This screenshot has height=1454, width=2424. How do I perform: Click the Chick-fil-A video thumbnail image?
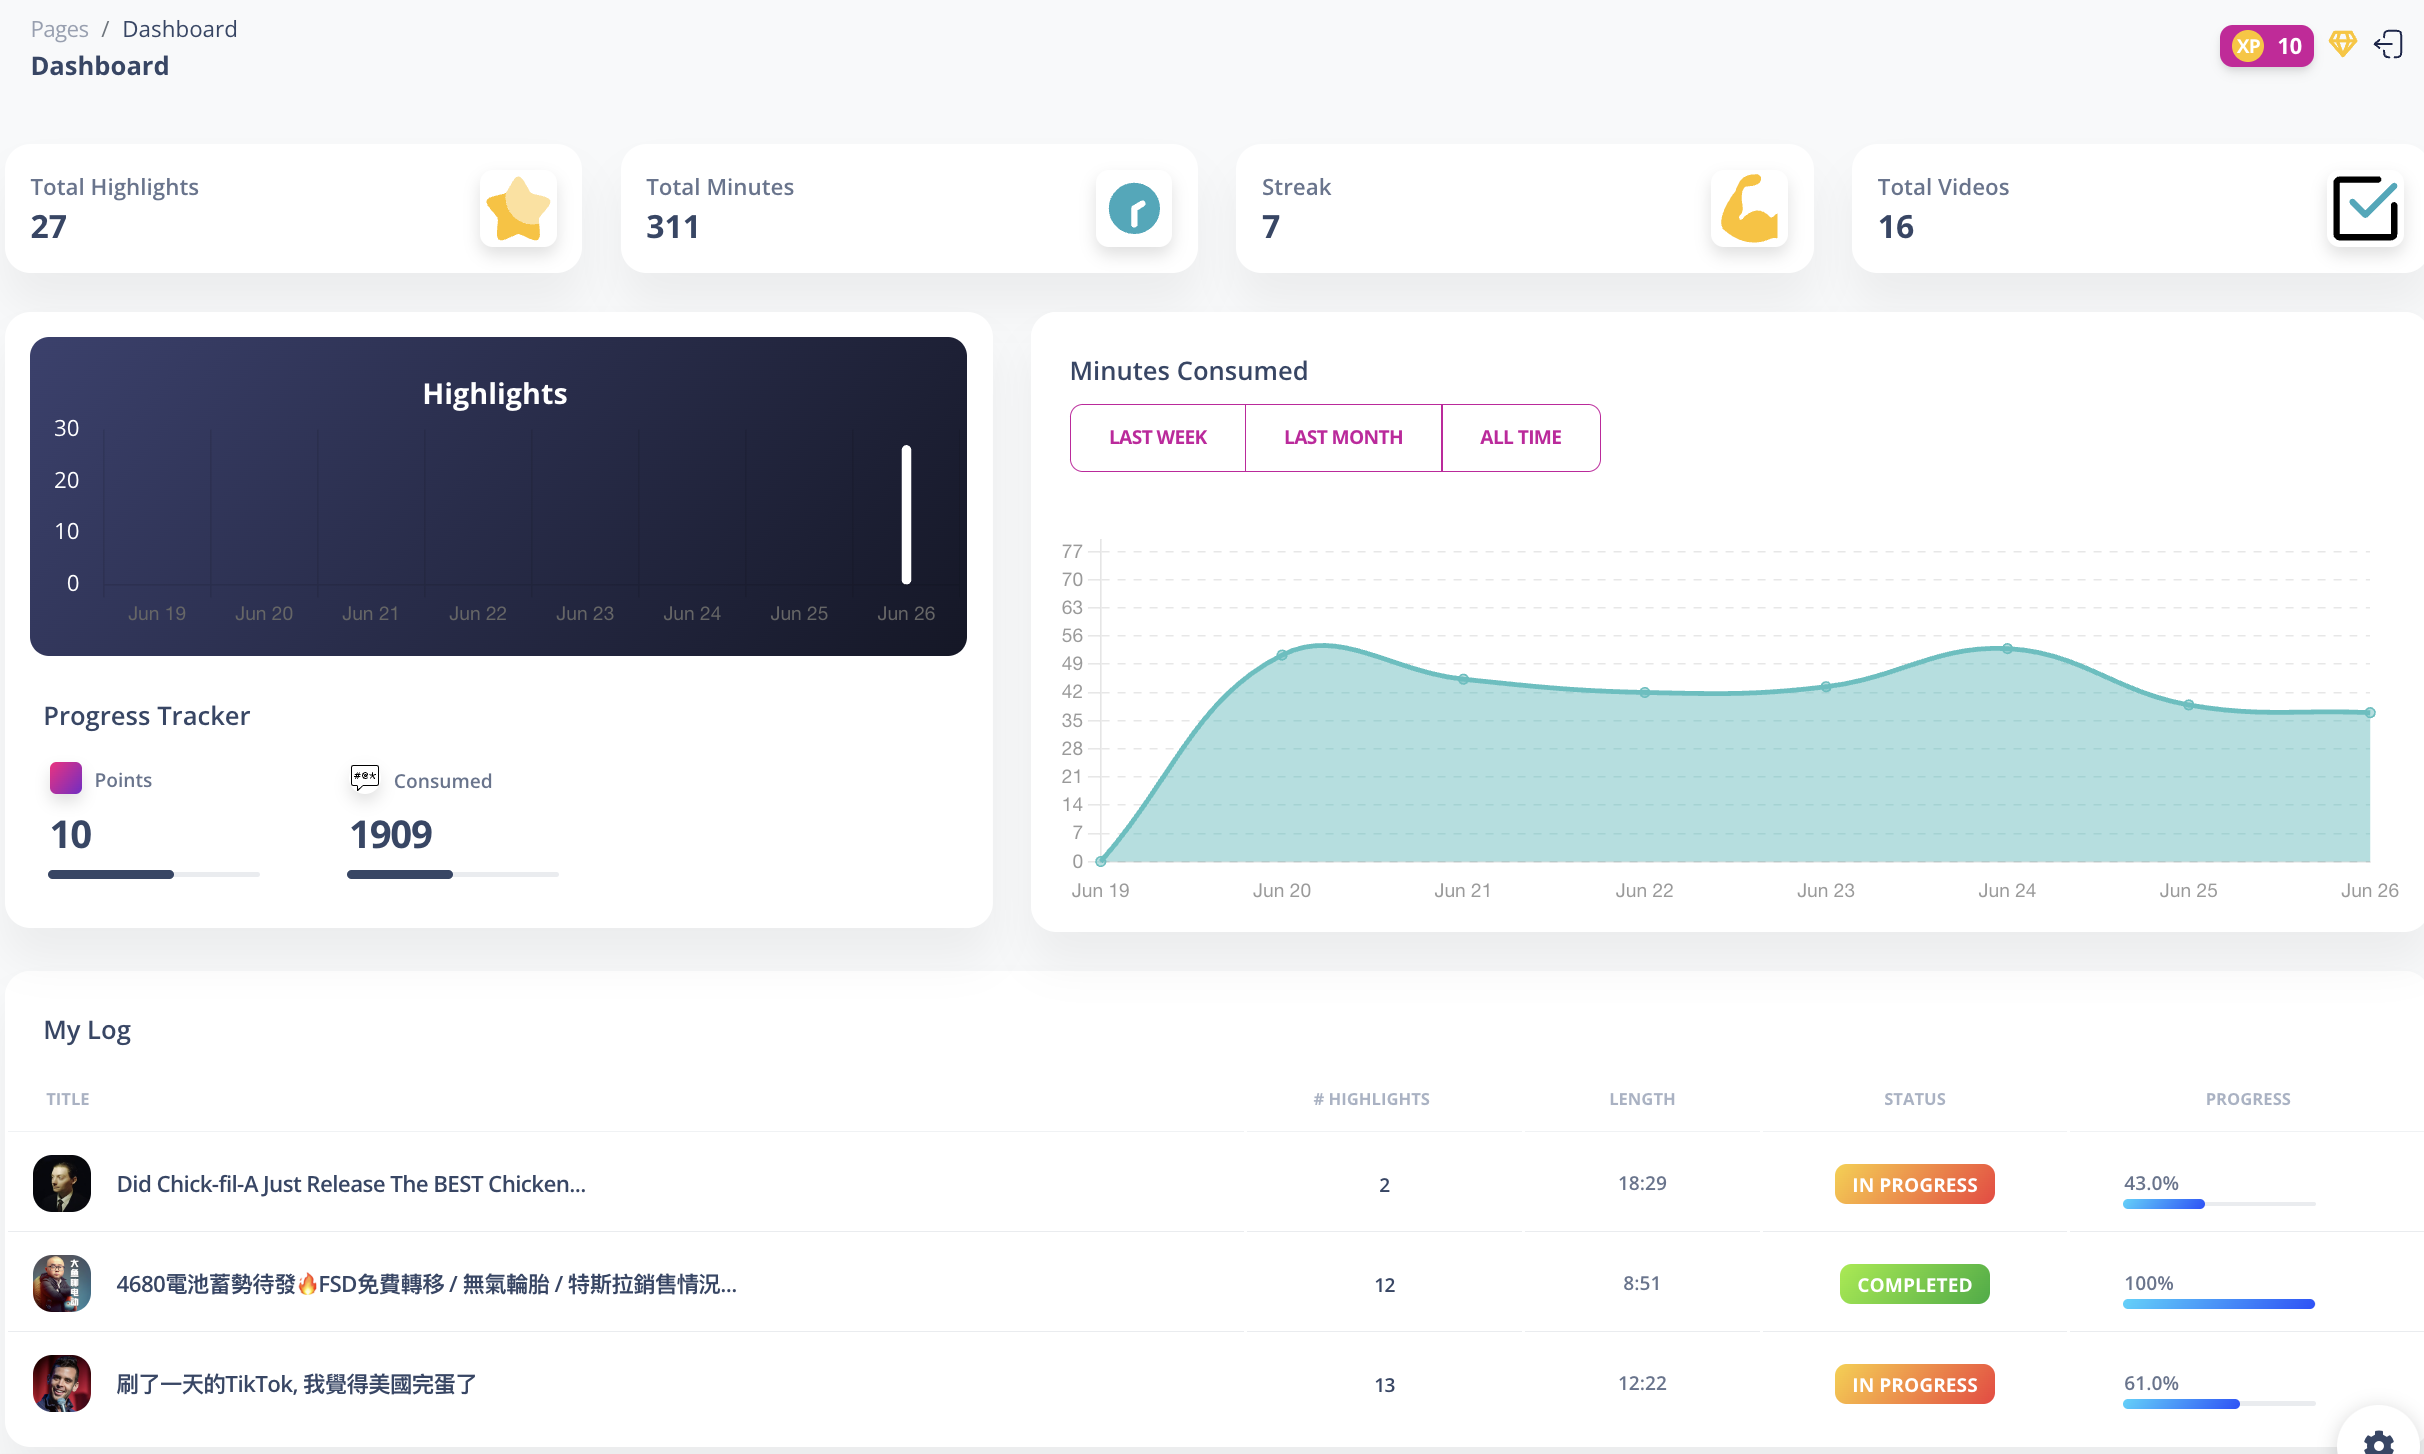(62, 1184)
